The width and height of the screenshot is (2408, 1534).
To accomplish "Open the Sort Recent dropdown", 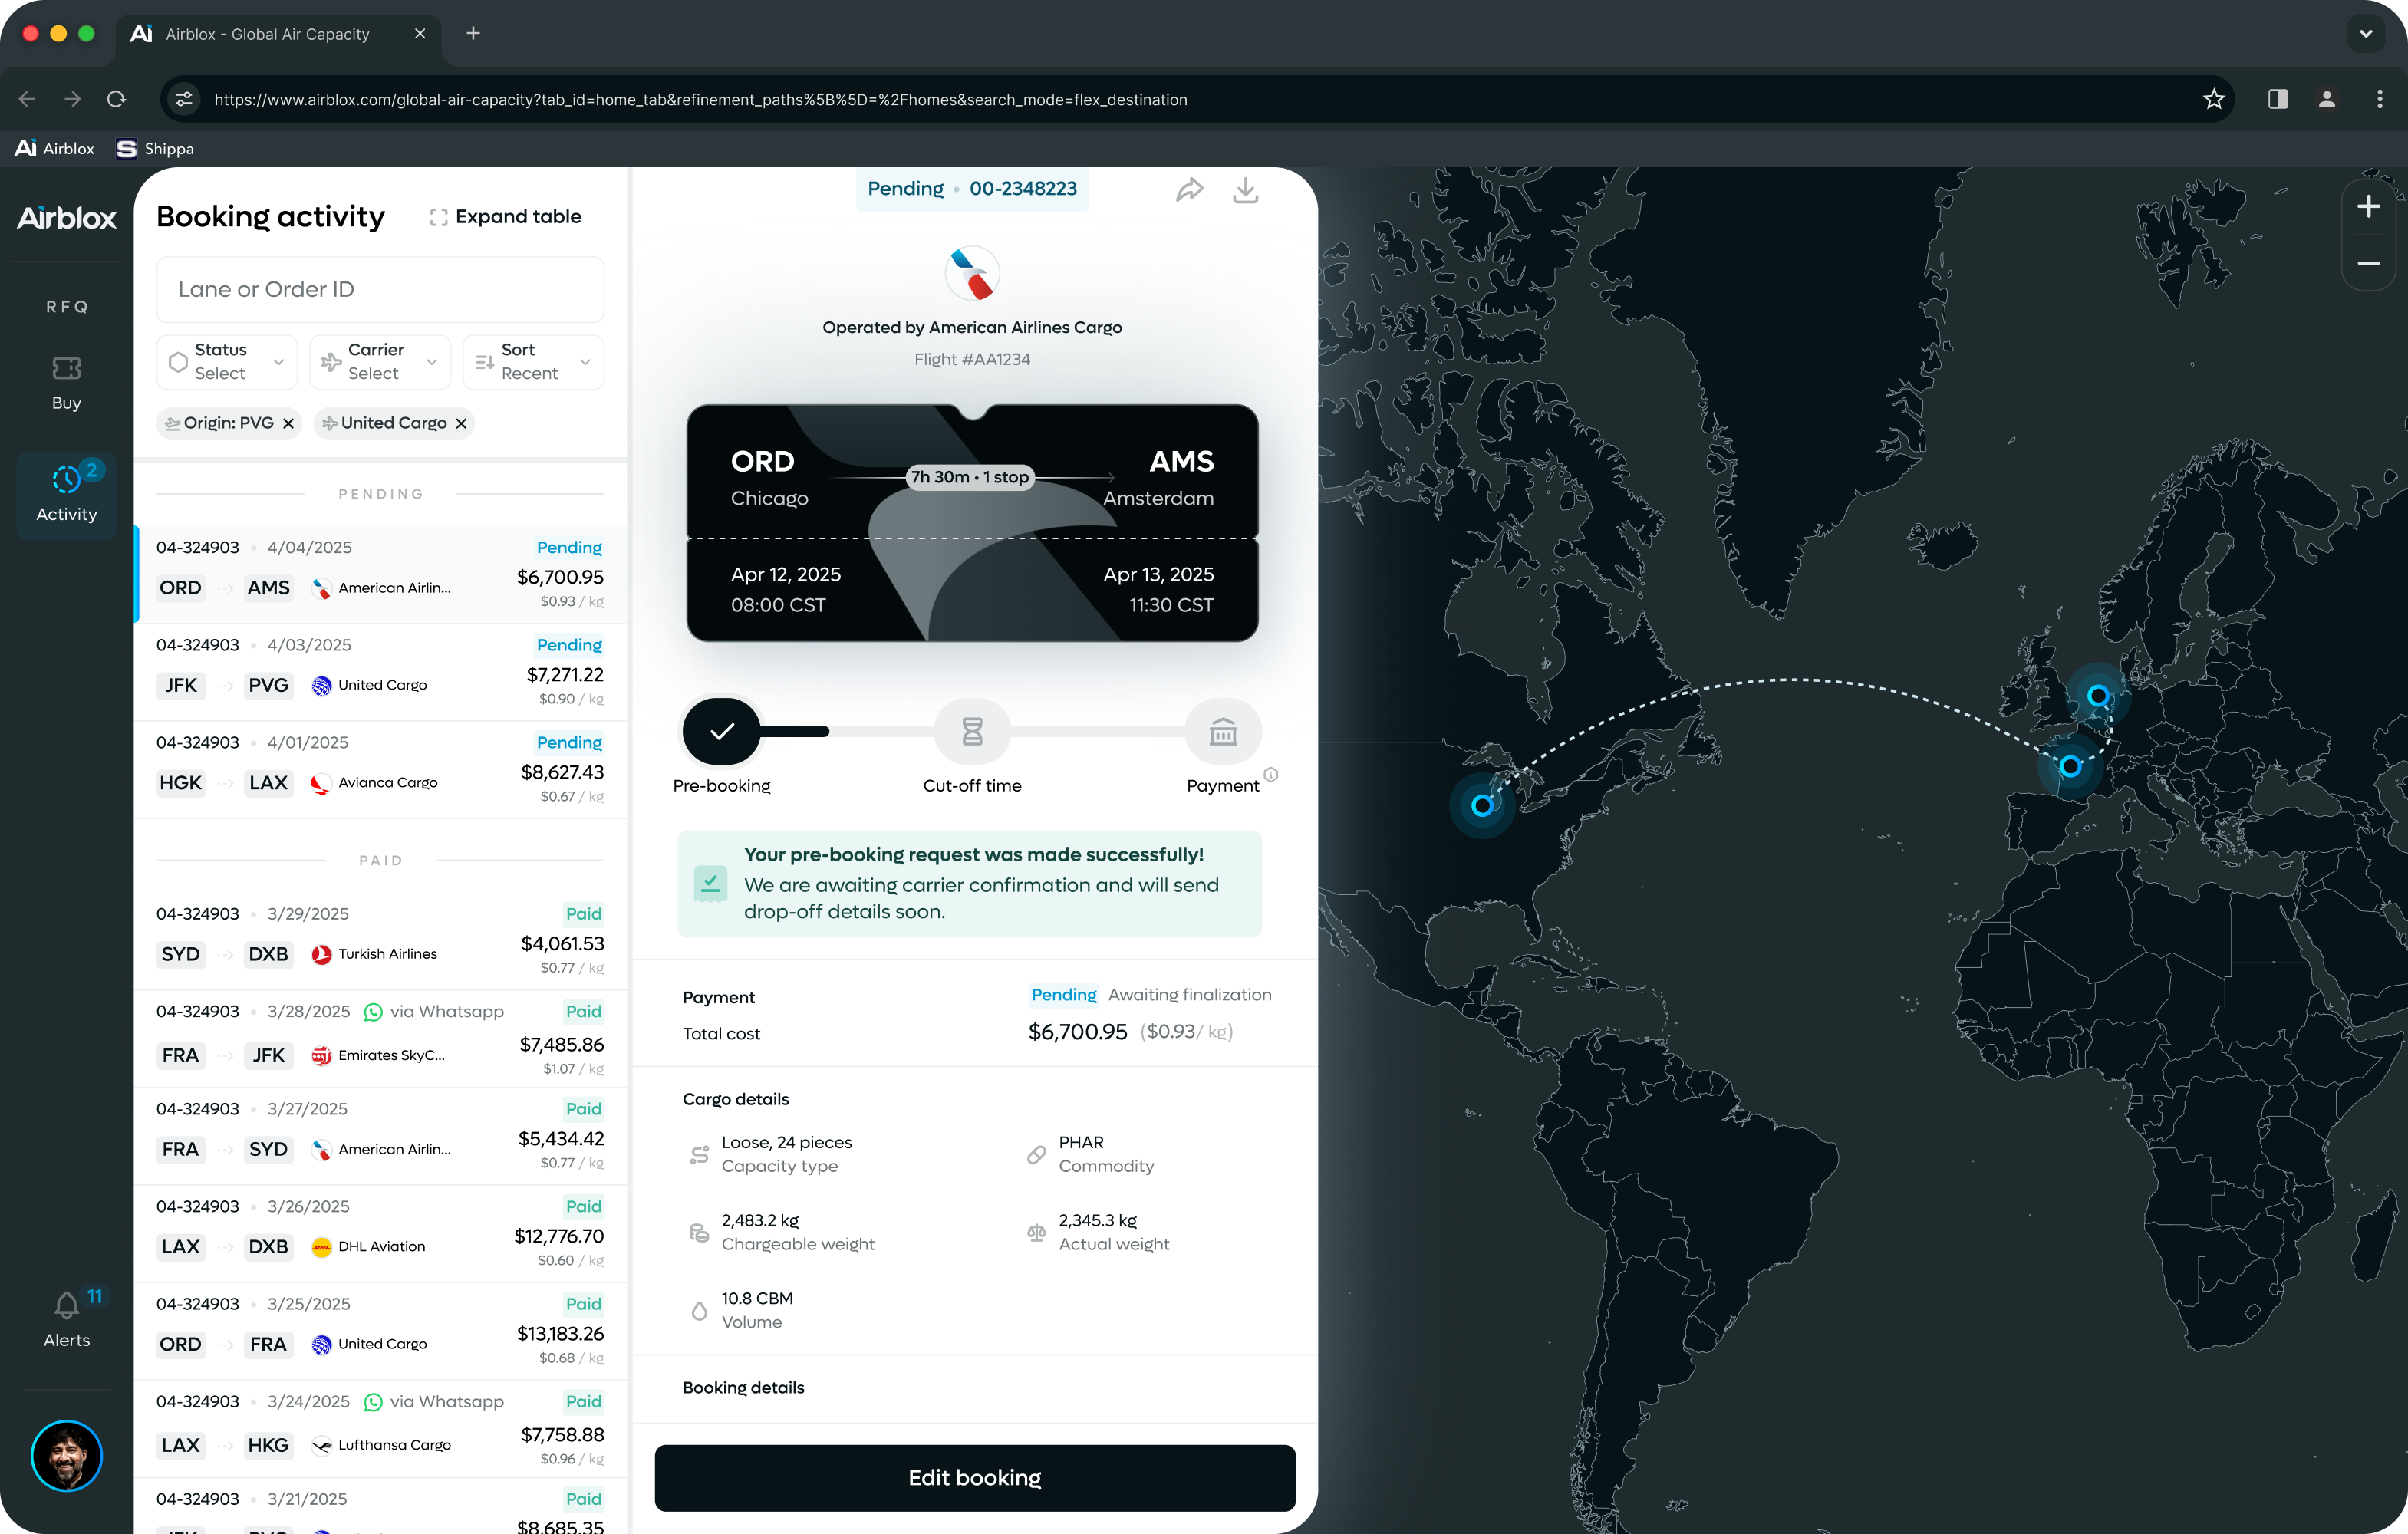I will (533, 362).
